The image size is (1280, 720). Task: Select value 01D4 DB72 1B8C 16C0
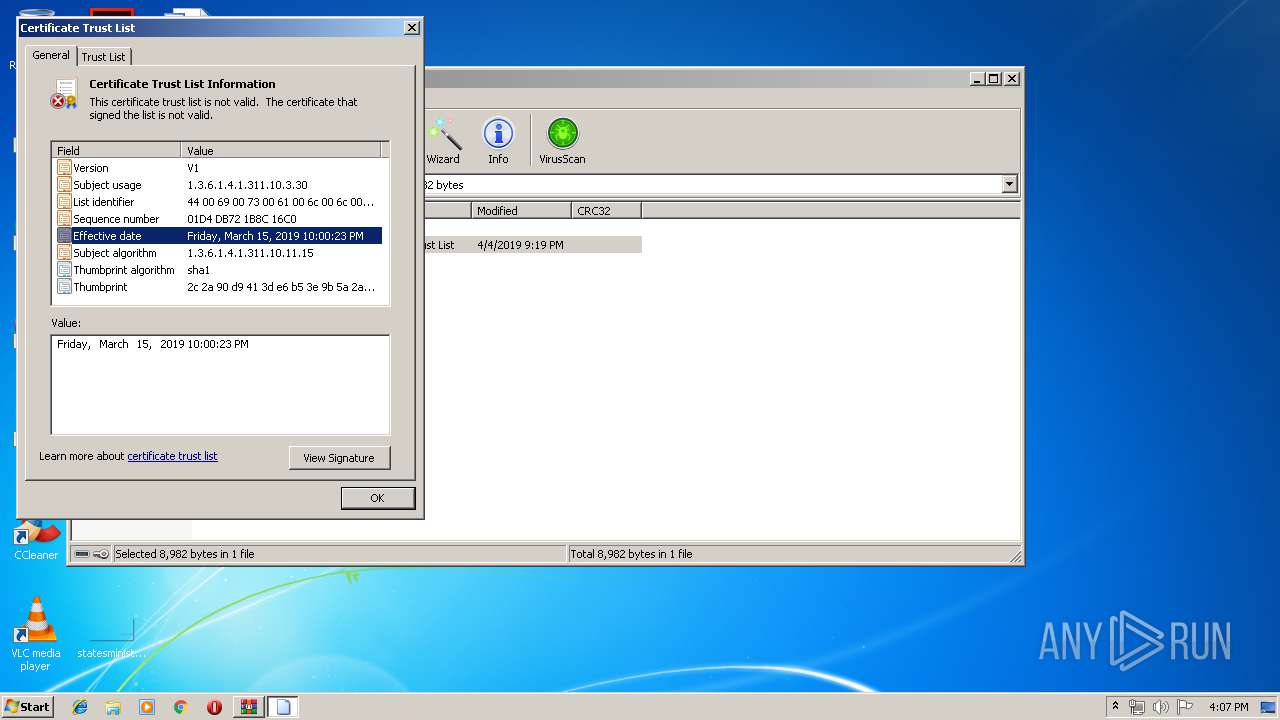click(242, 219)
